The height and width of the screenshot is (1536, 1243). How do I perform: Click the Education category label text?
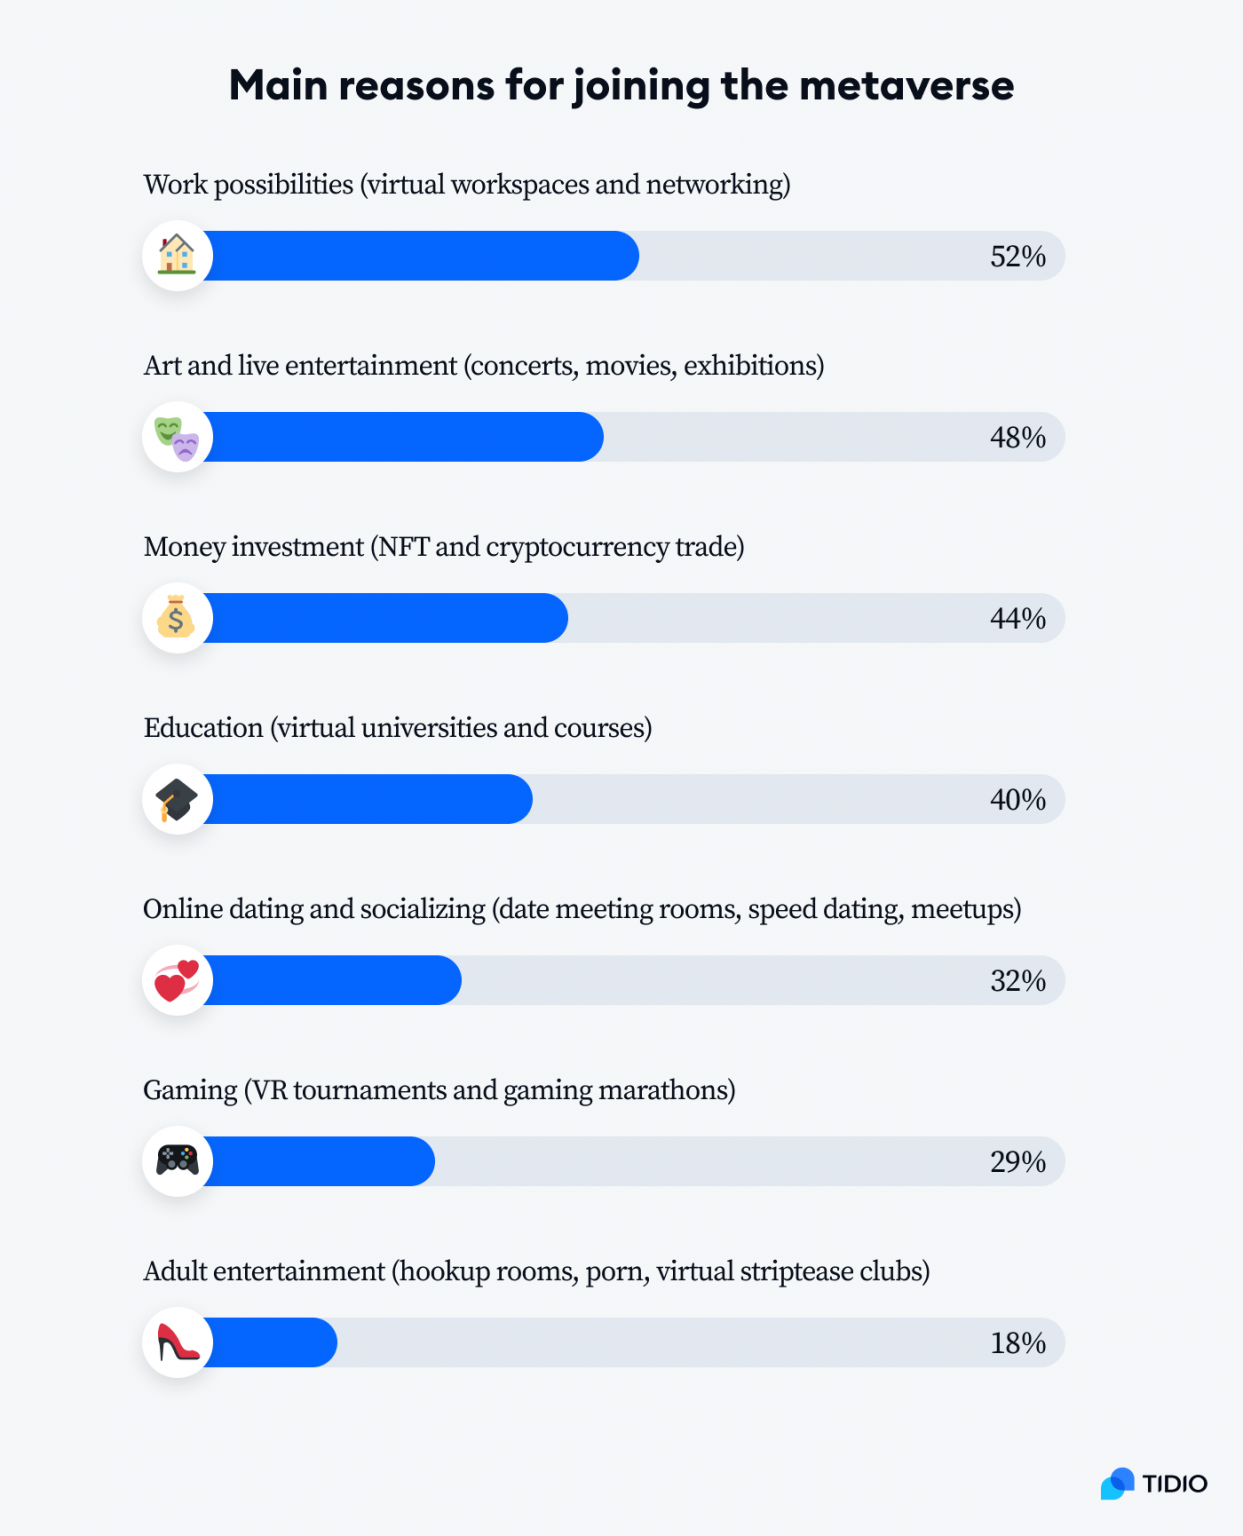pyautogui.click(x=397, y=728)
